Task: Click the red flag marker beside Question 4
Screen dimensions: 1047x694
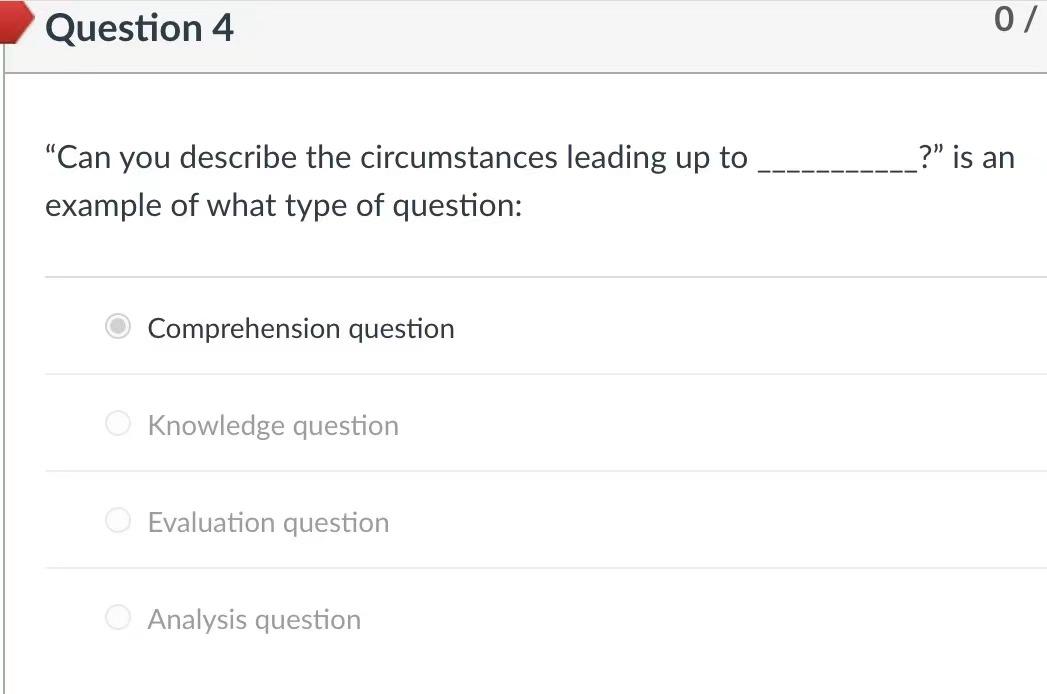Action: (x=15, y=21)
